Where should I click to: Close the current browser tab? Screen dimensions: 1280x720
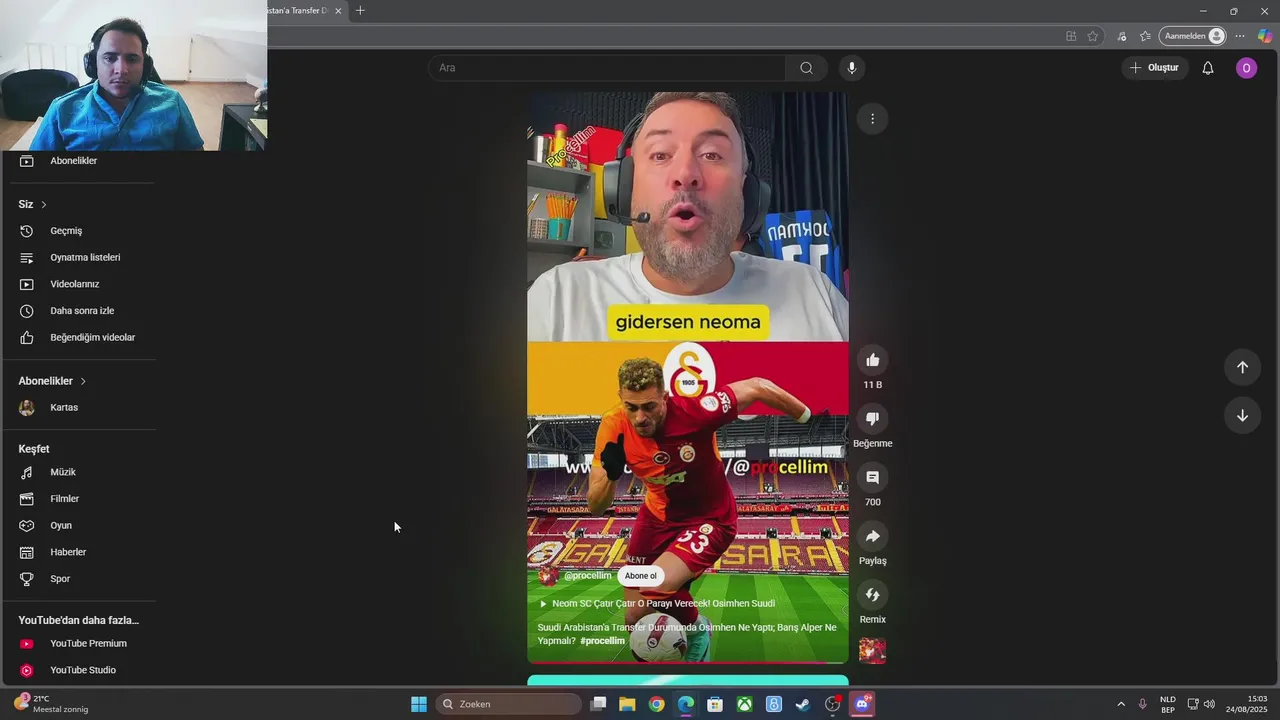pos(338,11)
